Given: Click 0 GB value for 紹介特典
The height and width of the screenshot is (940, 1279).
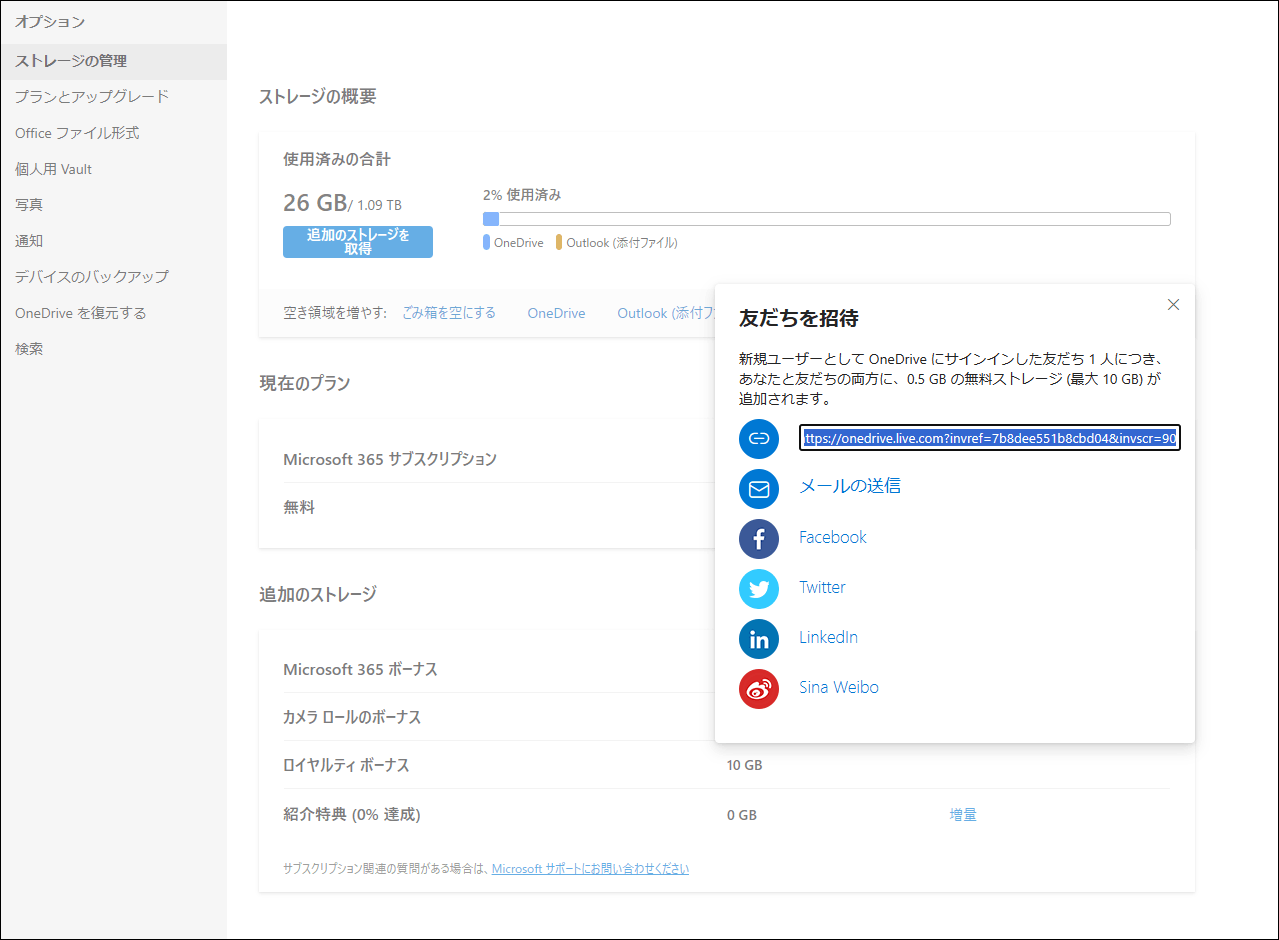Looking at the screenshot, I should click(742, 815).
